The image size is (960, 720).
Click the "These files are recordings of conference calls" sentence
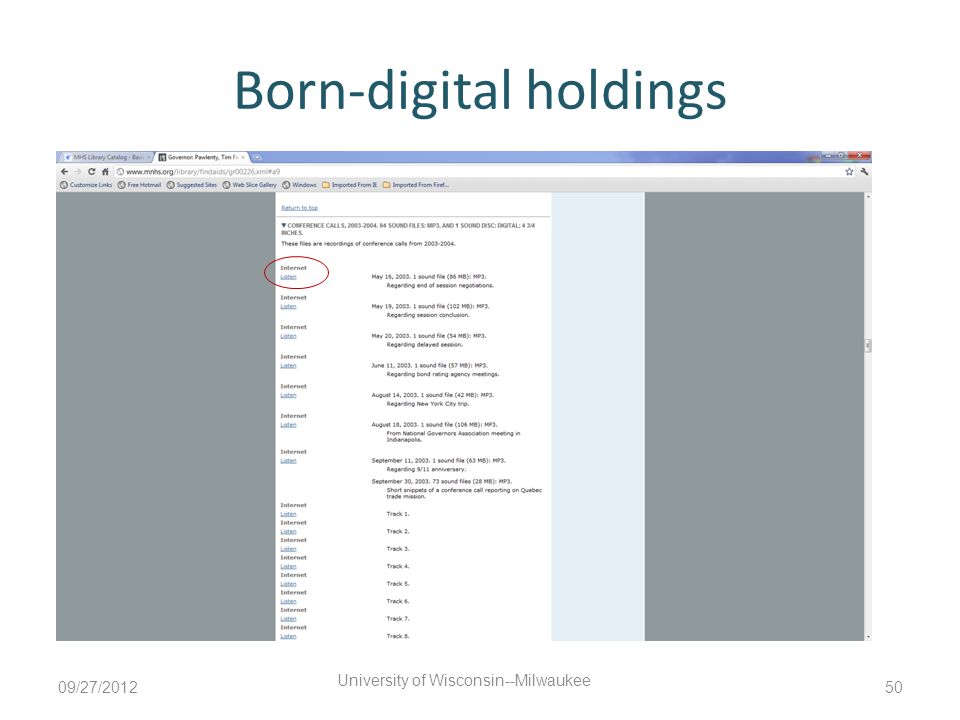368,244
